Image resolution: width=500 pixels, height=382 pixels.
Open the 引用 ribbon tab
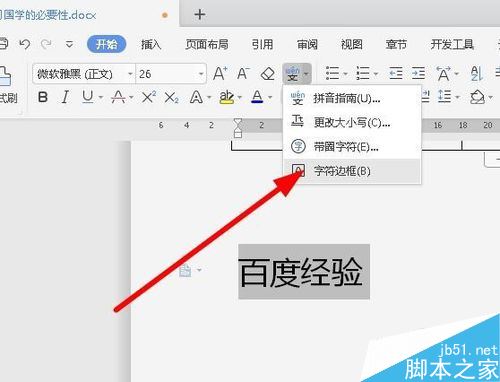coord(262,44)
